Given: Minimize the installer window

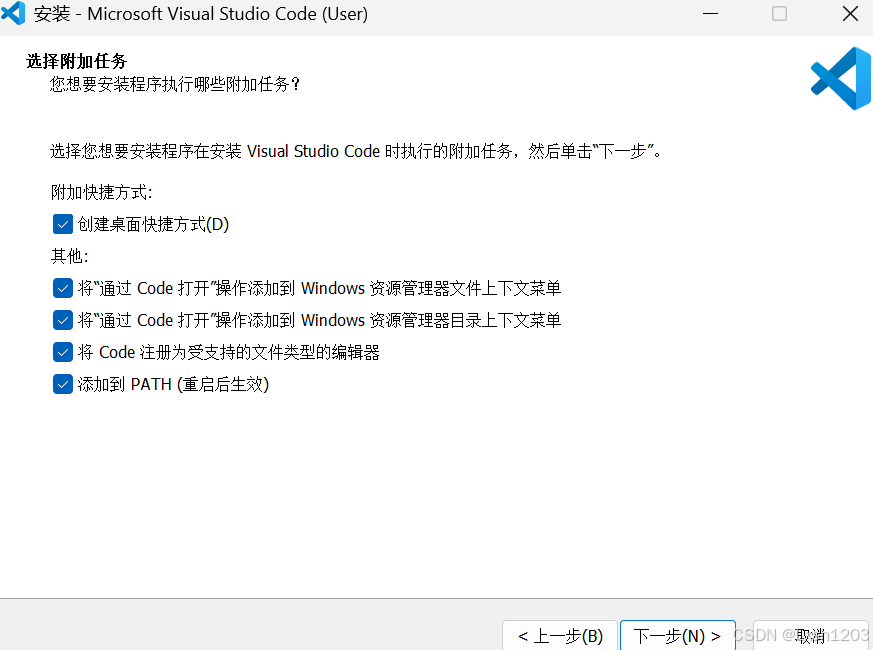Looking at the screenshot, I should 710,13.
